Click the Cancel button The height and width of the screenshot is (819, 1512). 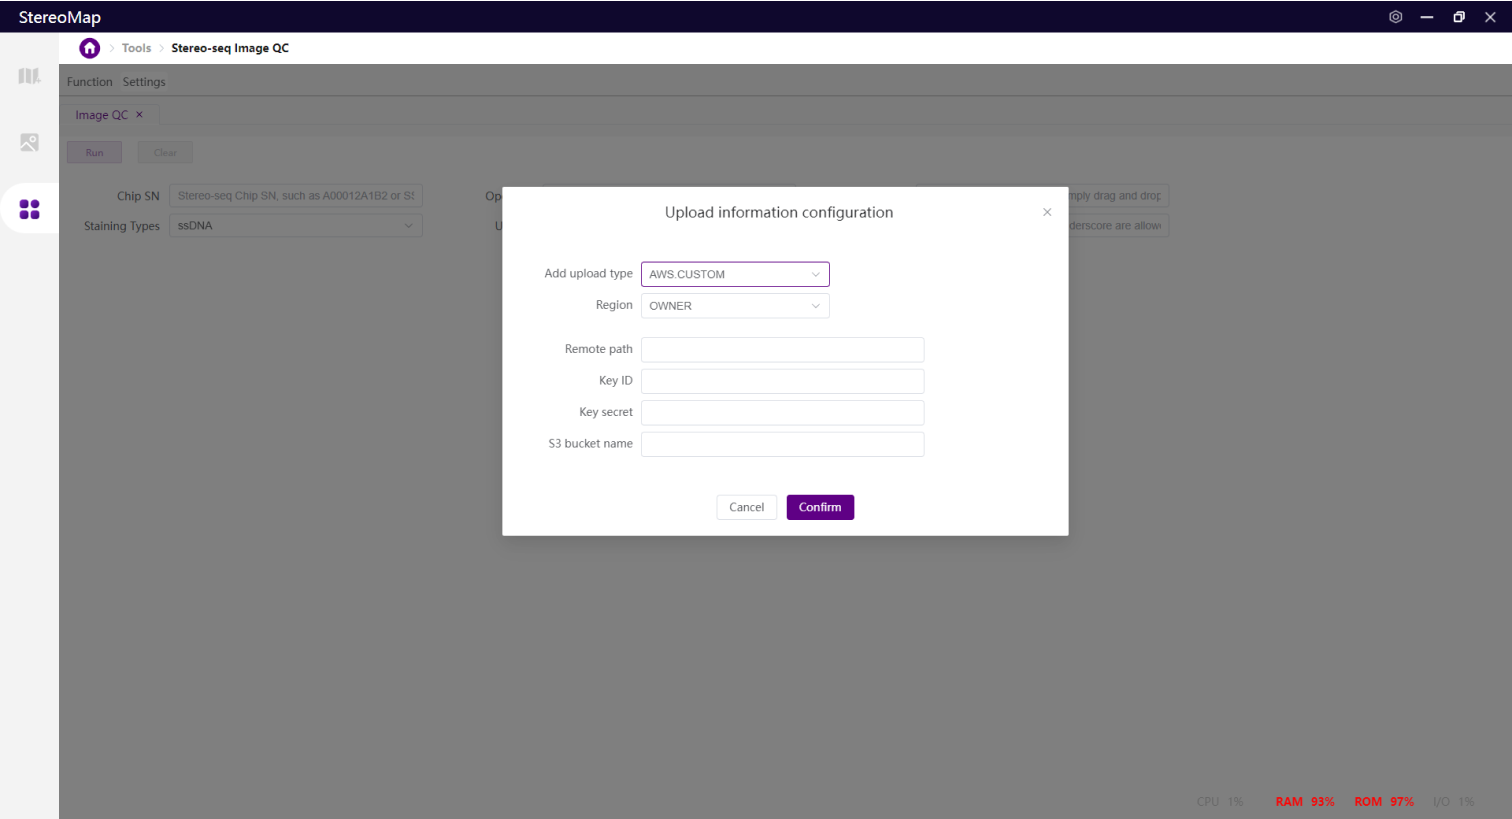coord(746,507)
